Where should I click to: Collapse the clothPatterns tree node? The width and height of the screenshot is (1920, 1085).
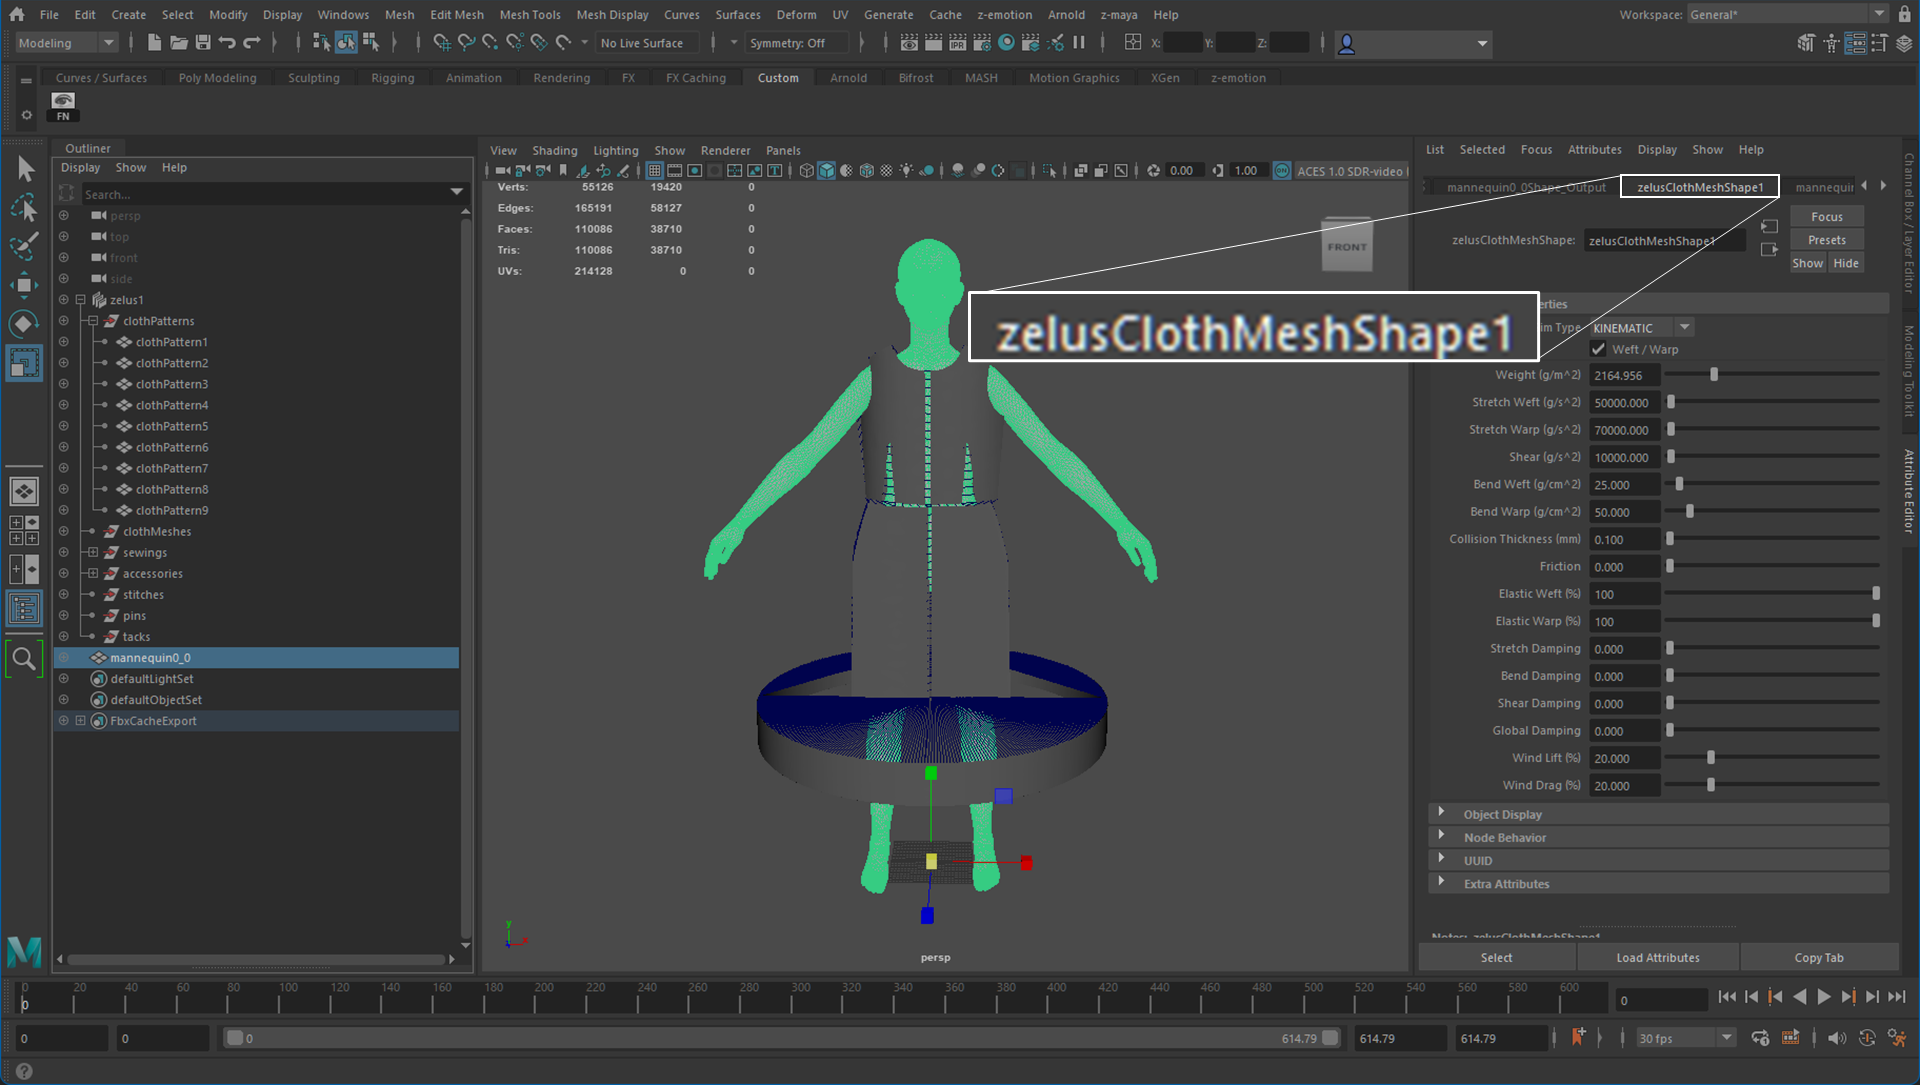tap(93, 321)
